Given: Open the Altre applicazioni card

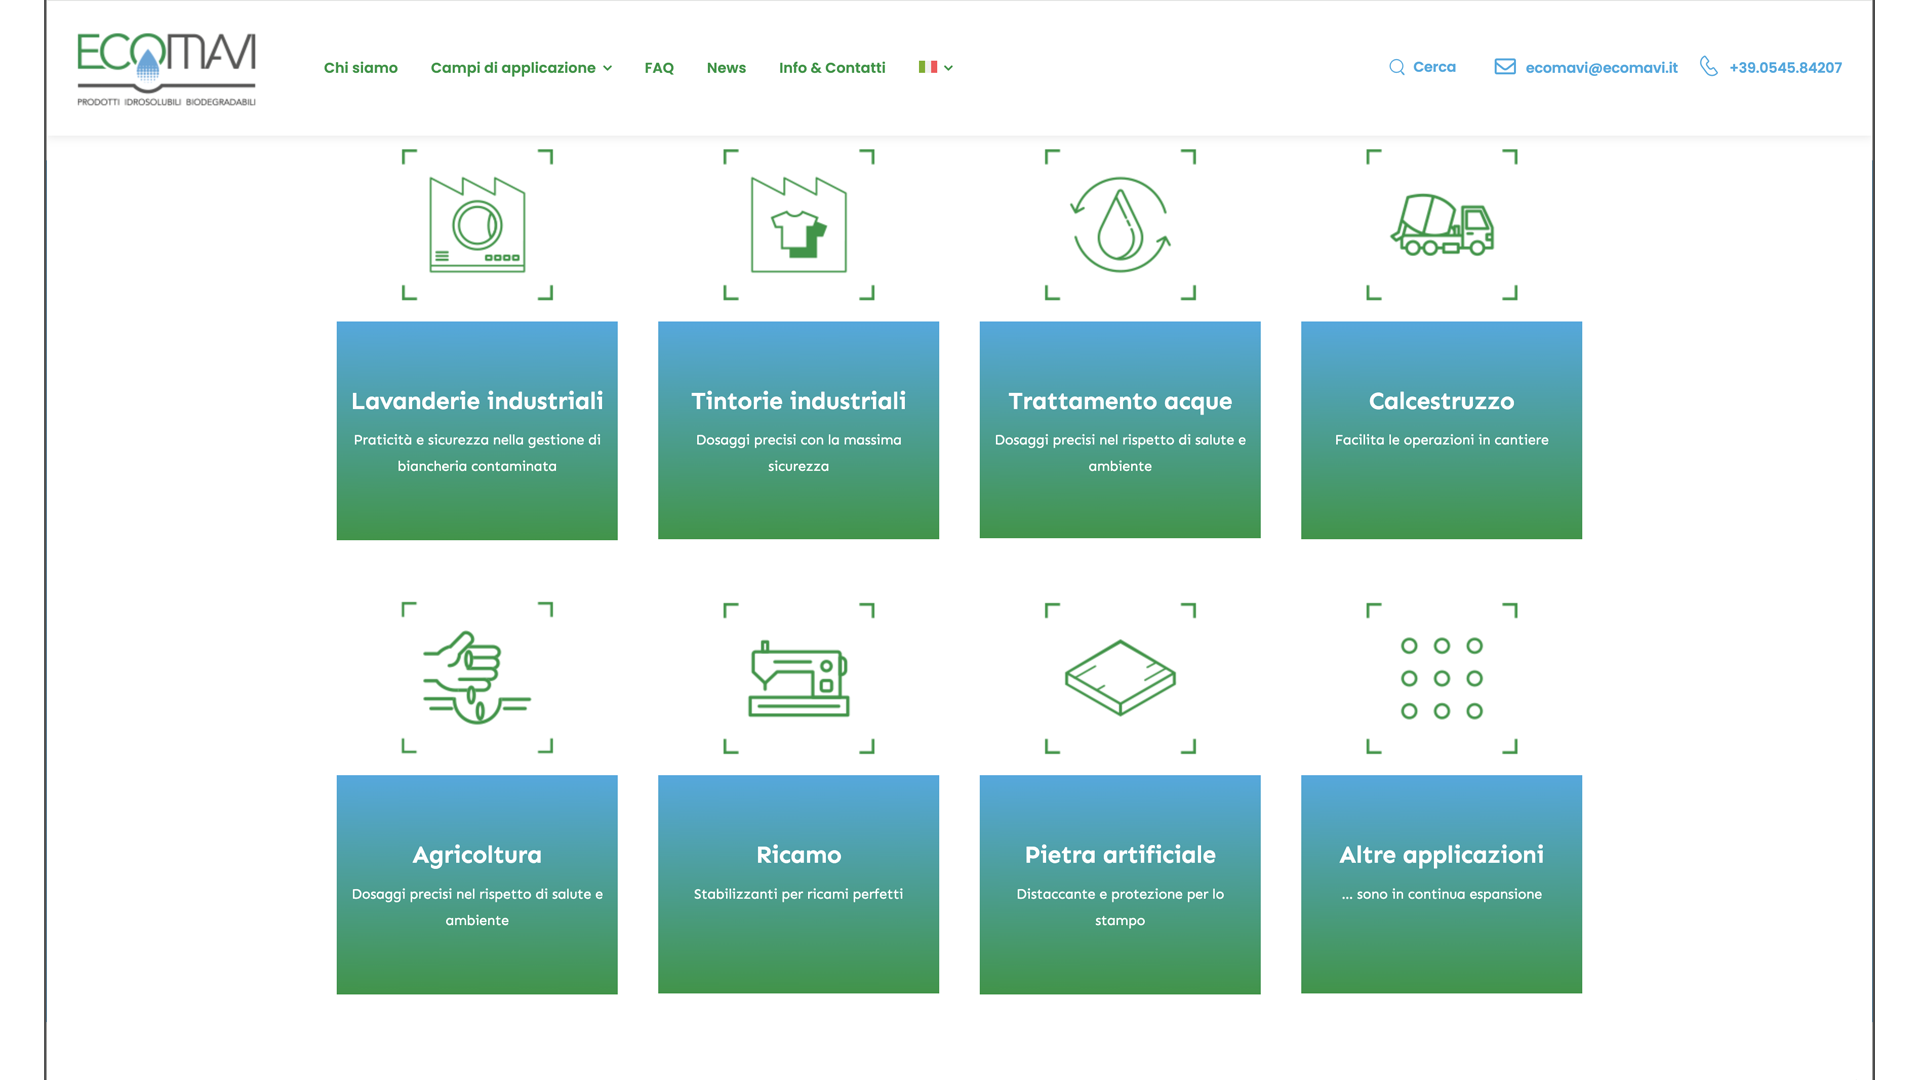Looking at the screenshot, I should 1441,884.
